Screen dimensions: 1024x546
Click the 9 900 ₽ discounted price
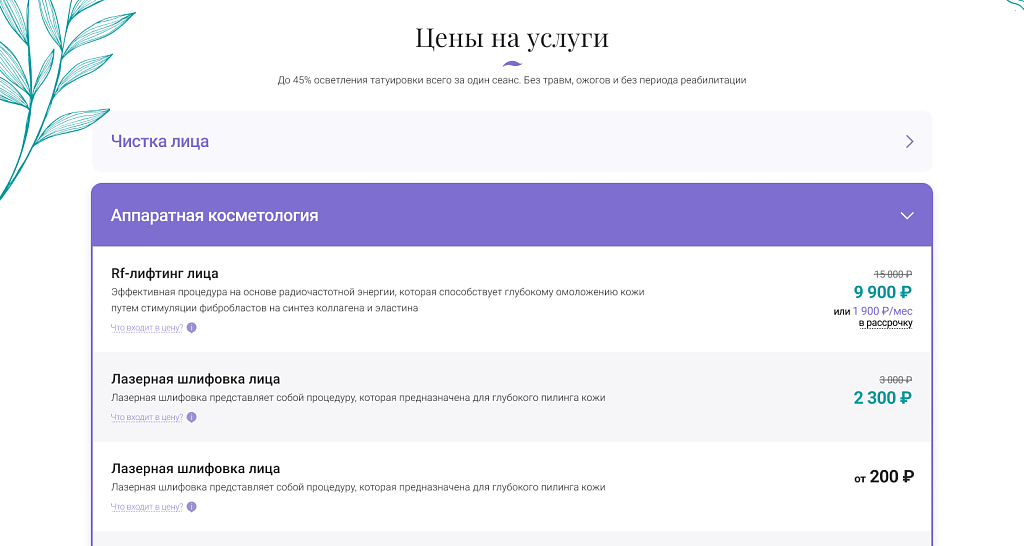882,292
